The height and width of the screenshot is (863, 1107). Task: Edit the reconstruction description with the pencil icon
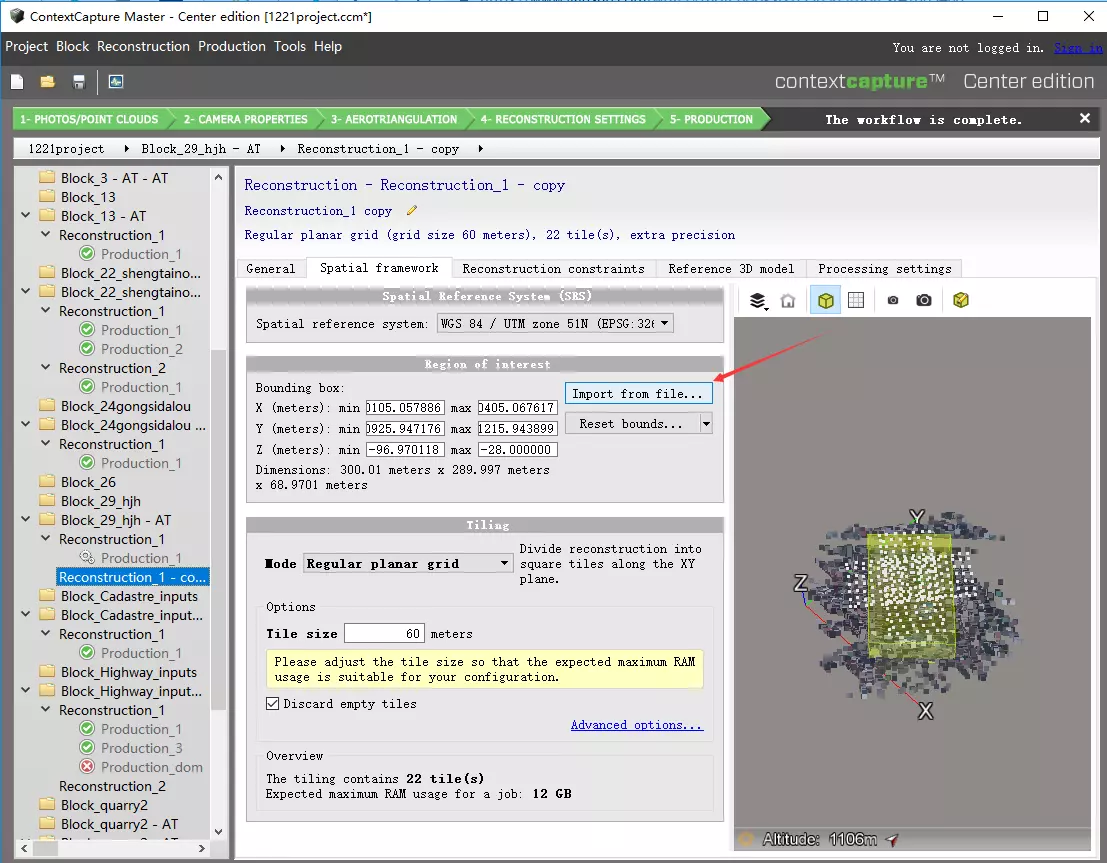point(412,210)
